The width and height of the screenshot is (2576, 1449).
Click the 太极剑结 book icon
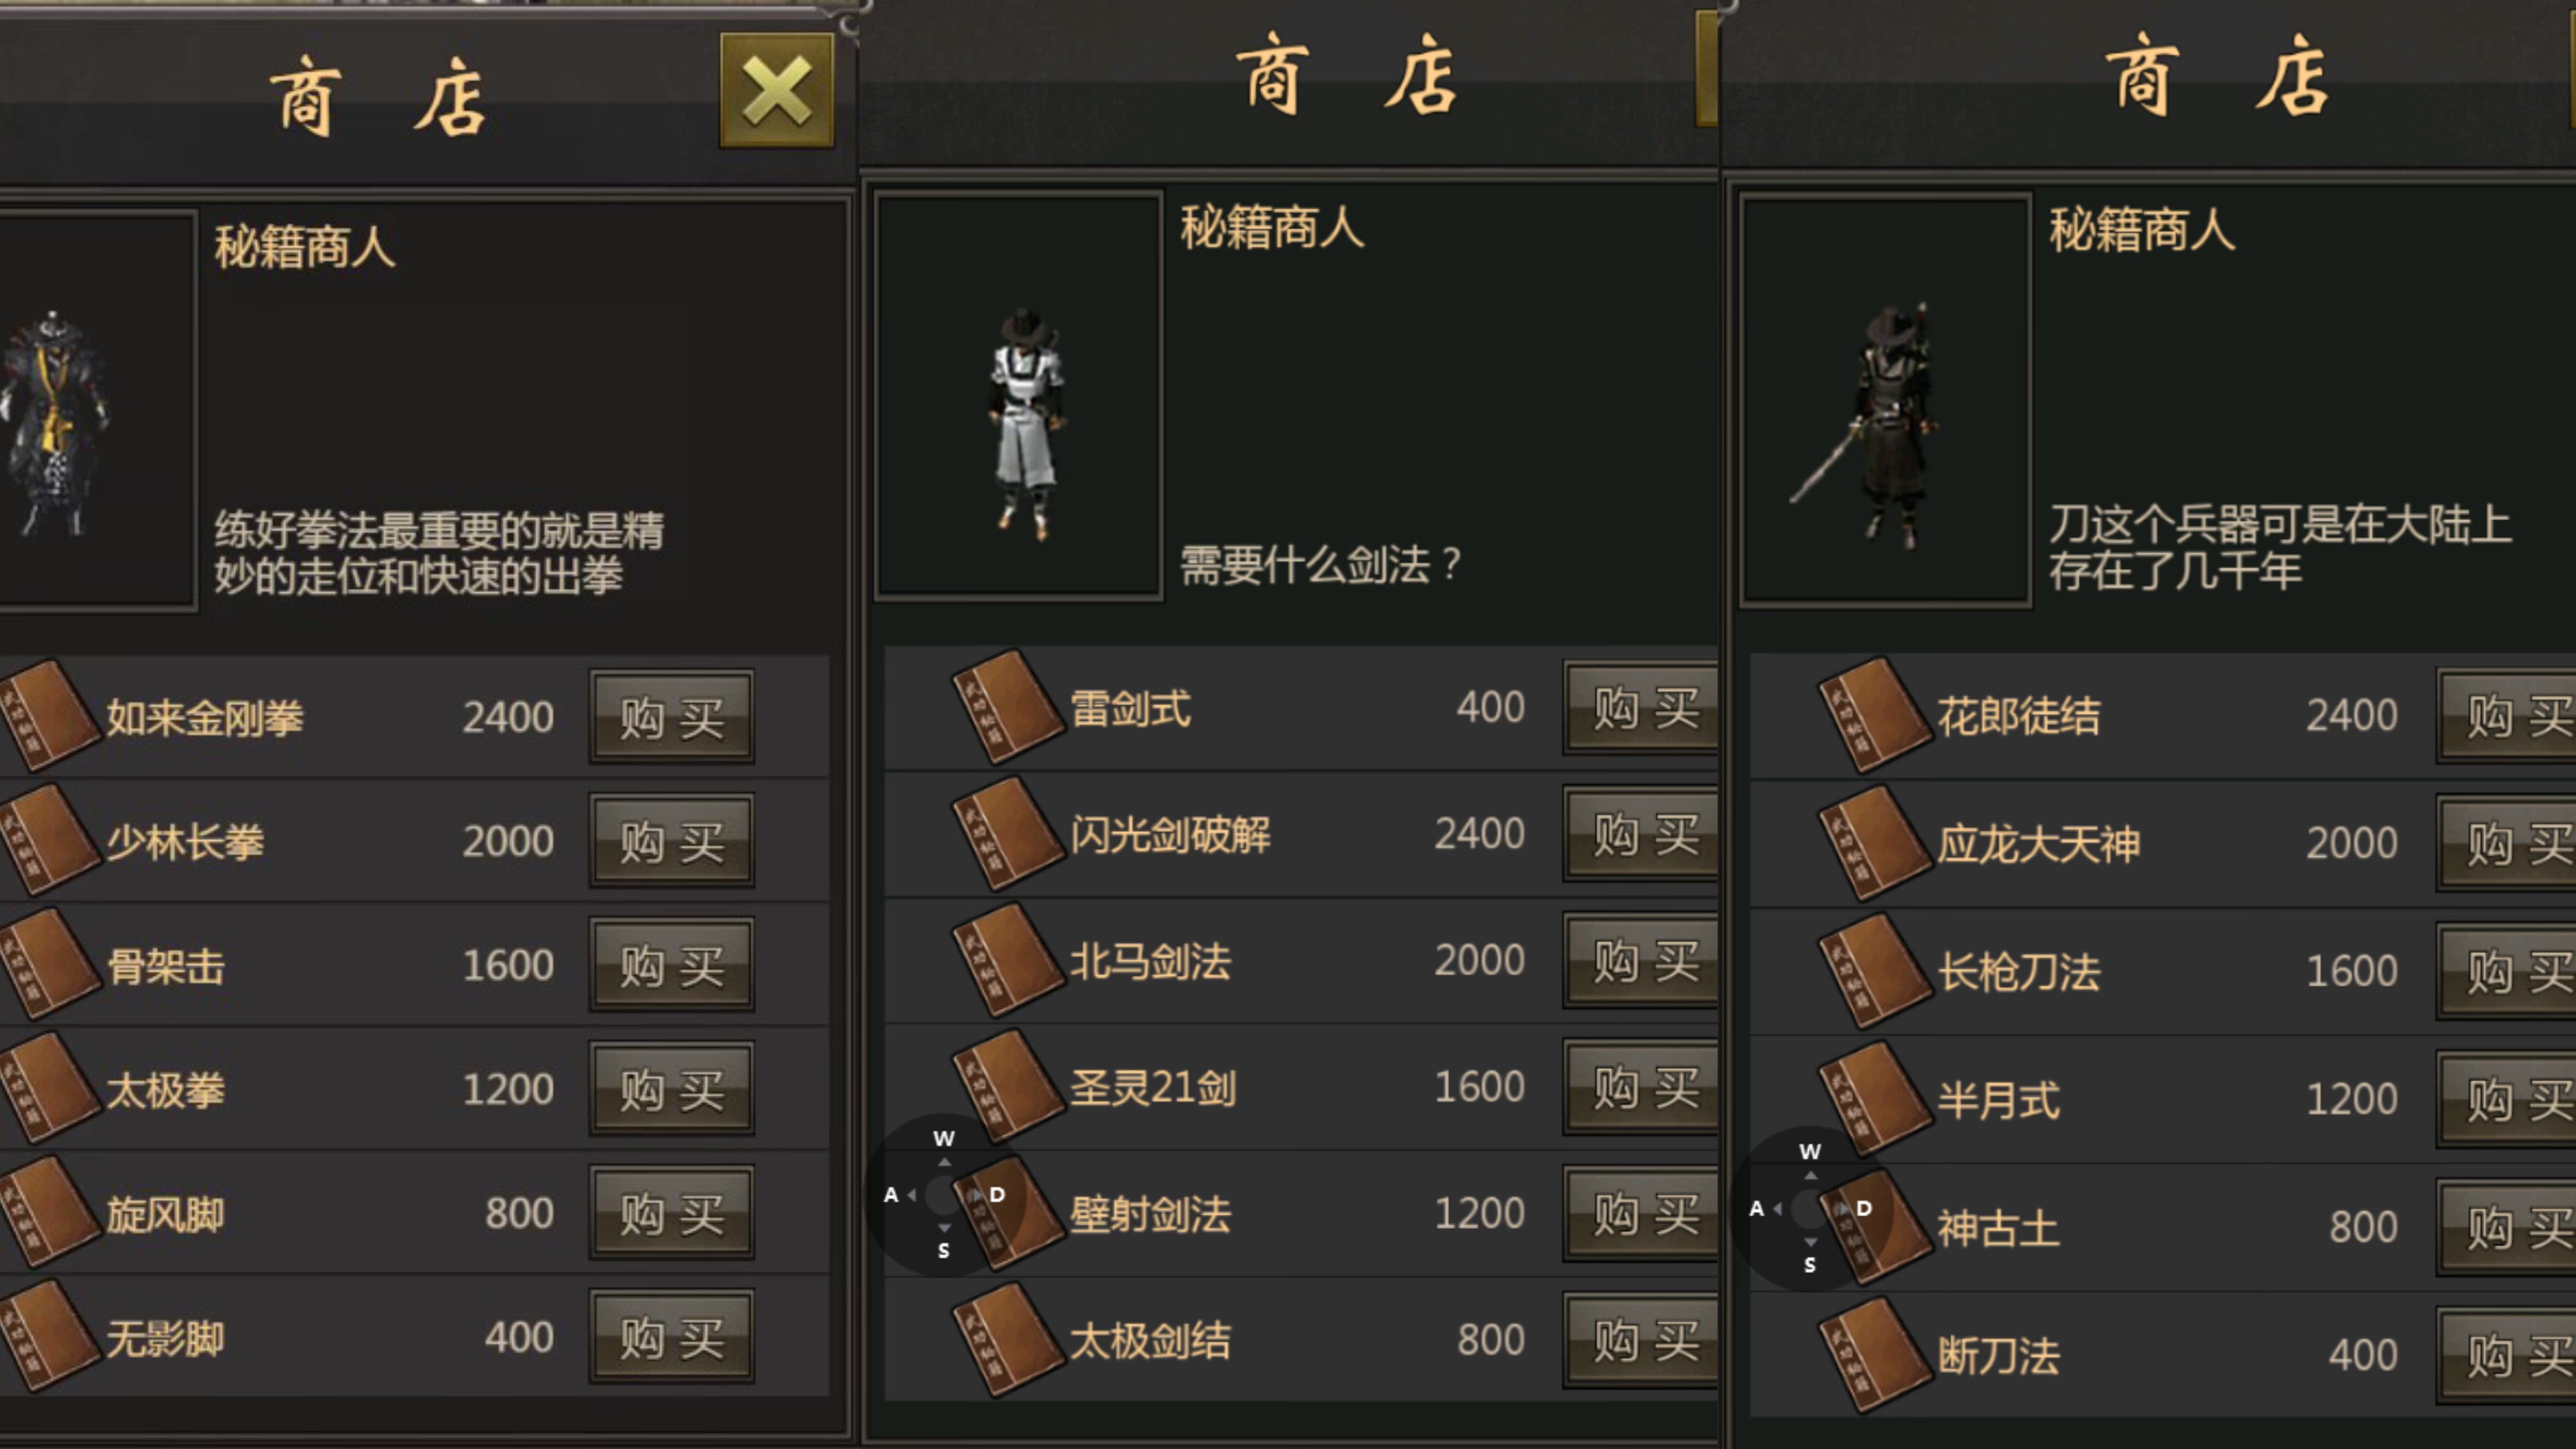click(x=1007, y=1339)
